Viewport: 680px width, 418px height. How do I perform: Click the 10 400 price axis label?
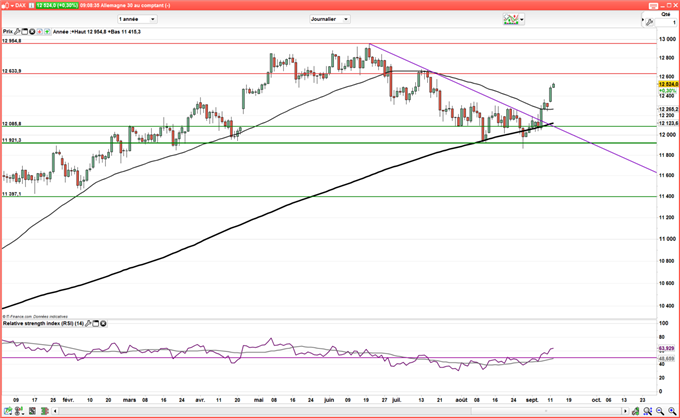[x=667, y=306]
